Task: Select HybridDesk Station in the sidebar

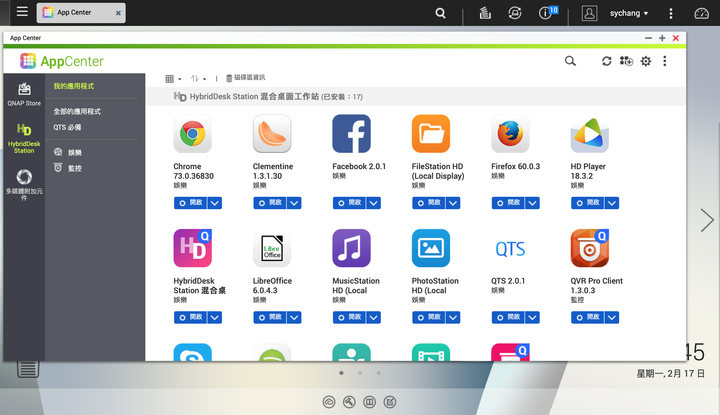Action: tap(24, 138)
